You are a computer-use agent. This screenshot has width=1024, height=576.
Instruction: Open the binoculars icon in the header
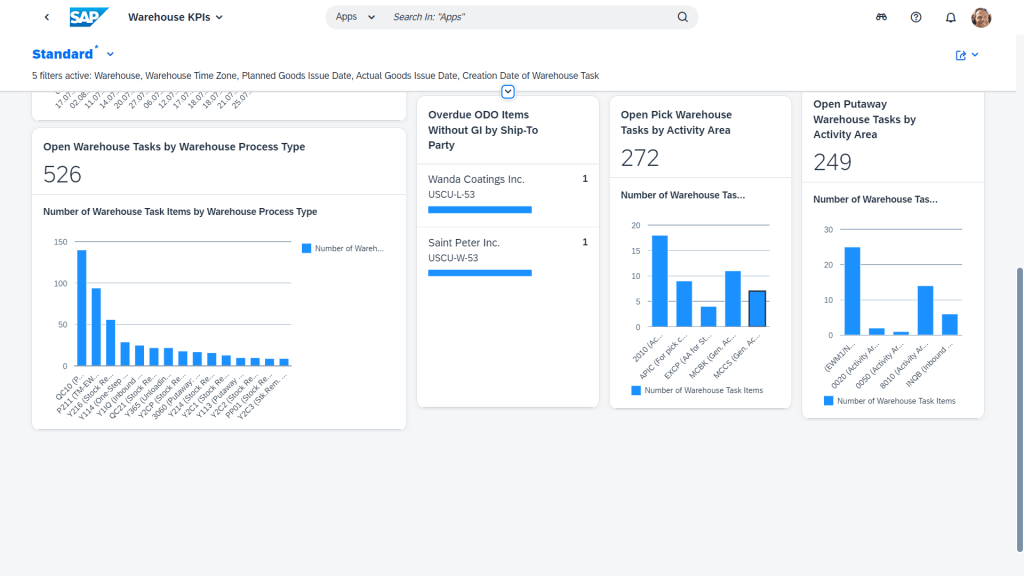[x=882, y=17]
